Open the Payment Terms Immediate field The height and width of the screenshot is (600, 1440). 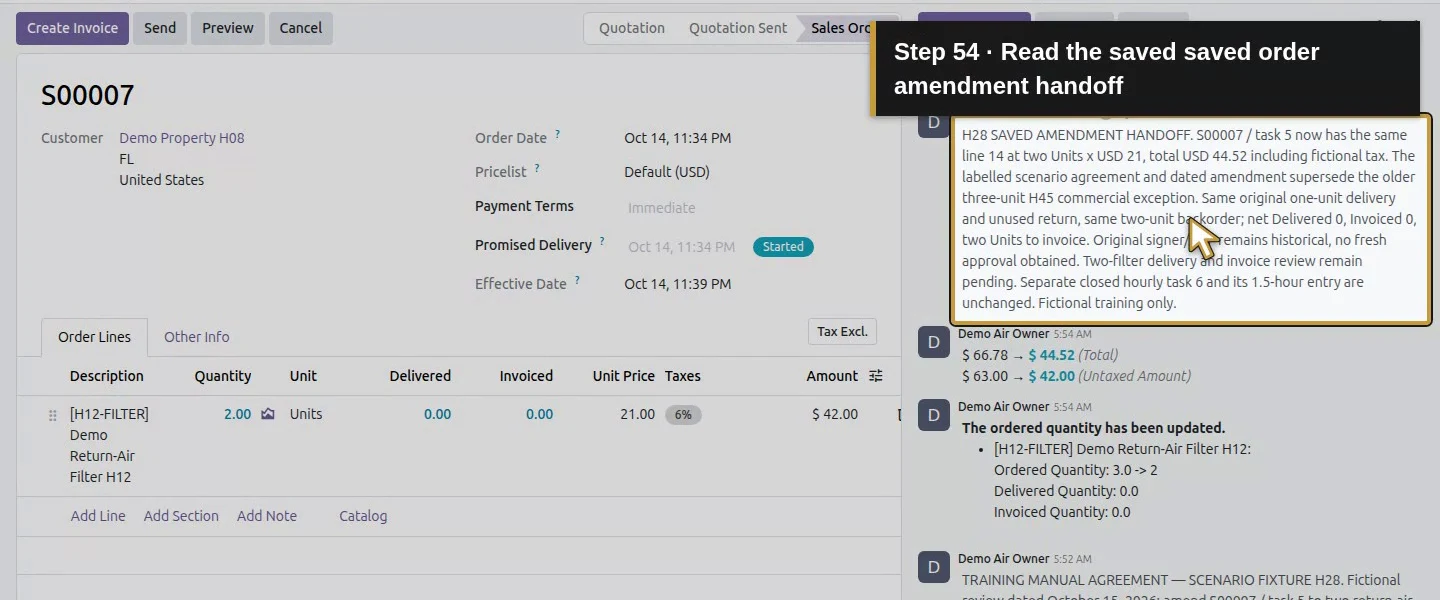662,208
